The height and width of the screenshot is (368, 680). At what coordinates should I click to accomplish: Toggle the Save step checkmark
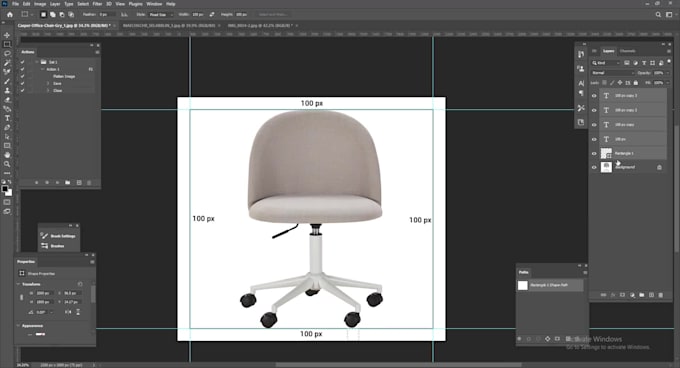(x=23, y=83)
